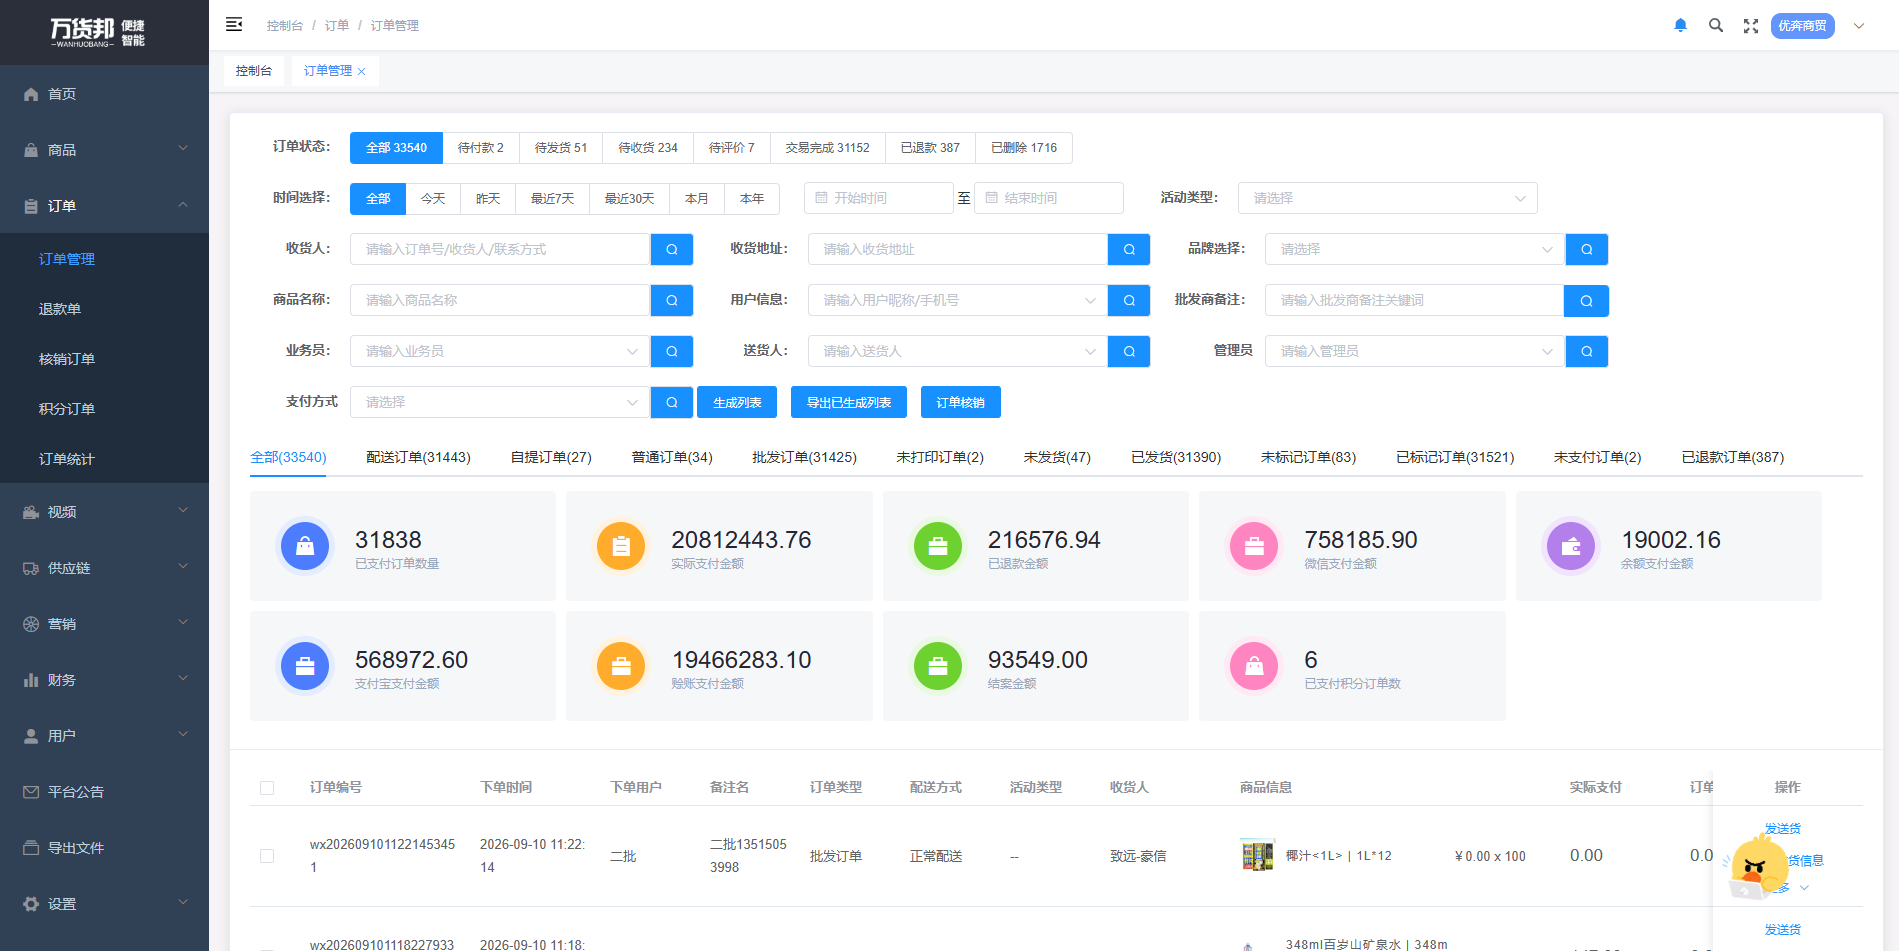Toggle the select-all checkbox in table header

point(267,788)
